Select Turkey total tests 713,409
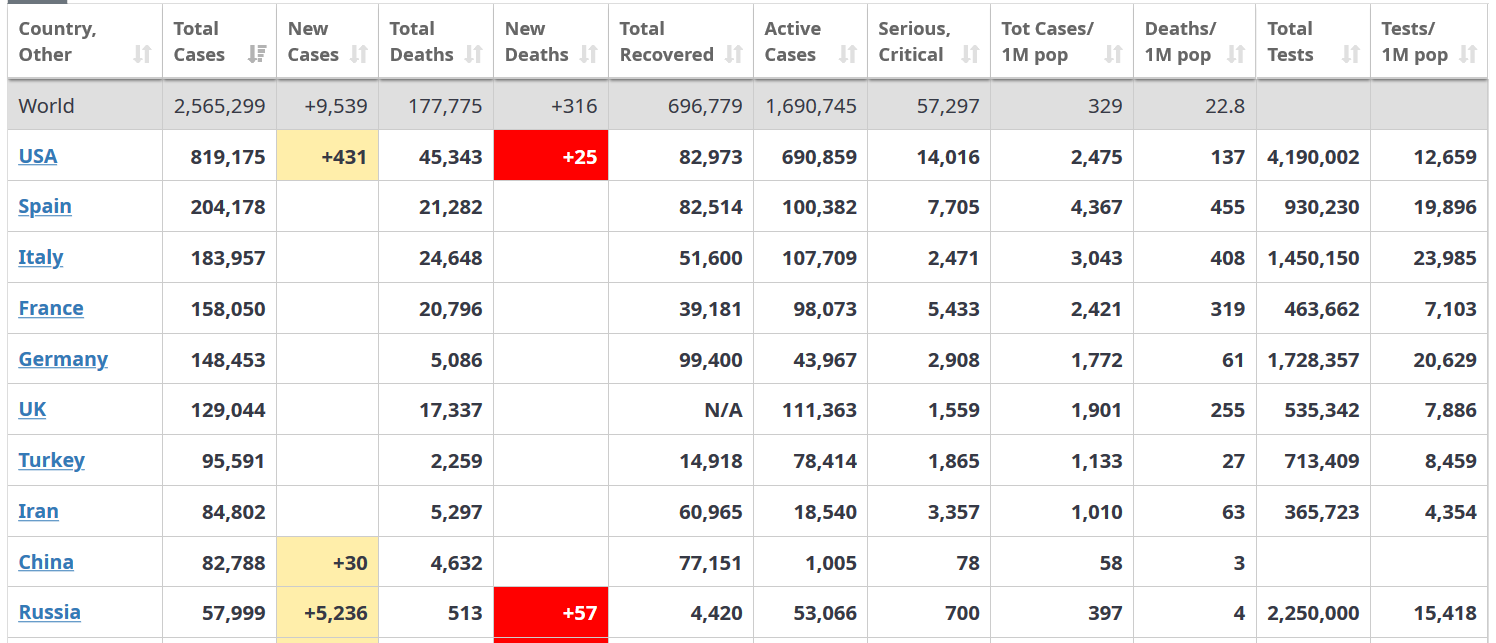 click(1322, 461)
